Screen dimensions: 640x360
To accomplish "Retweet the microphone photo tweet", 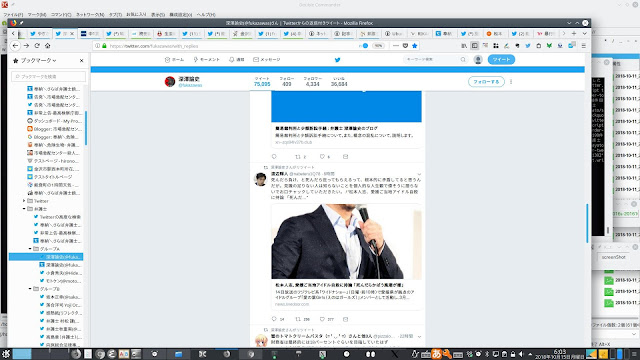I will 298,319.
